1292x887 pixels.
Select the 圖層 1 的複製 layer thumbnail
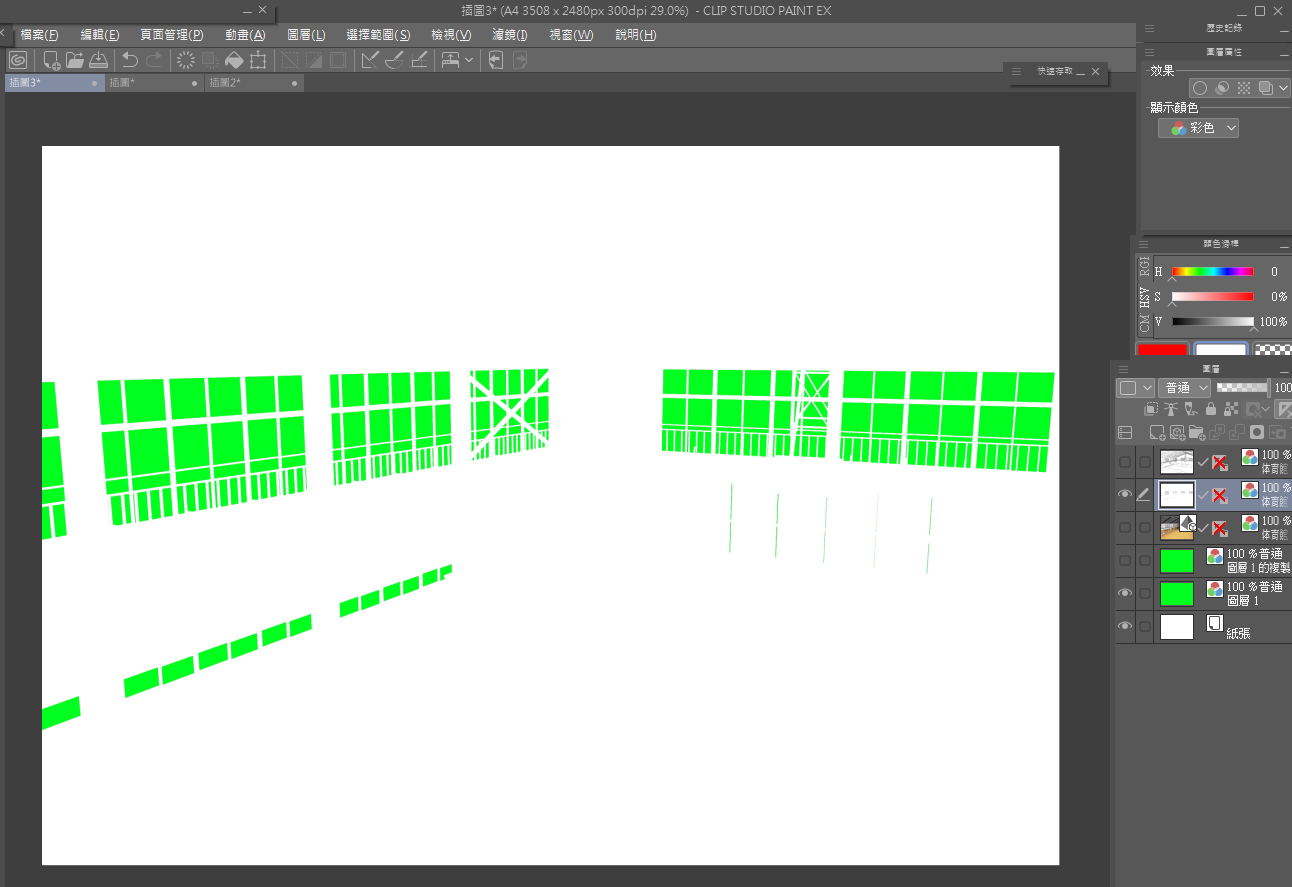(1176, 560)
